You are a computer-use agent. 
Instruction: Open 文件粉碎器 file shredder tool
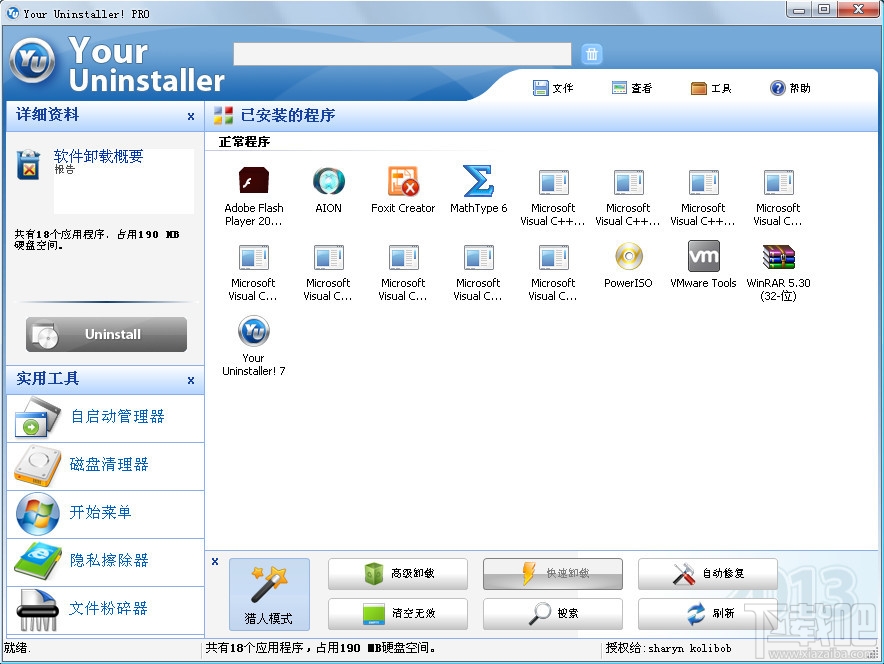click(105, 610)
